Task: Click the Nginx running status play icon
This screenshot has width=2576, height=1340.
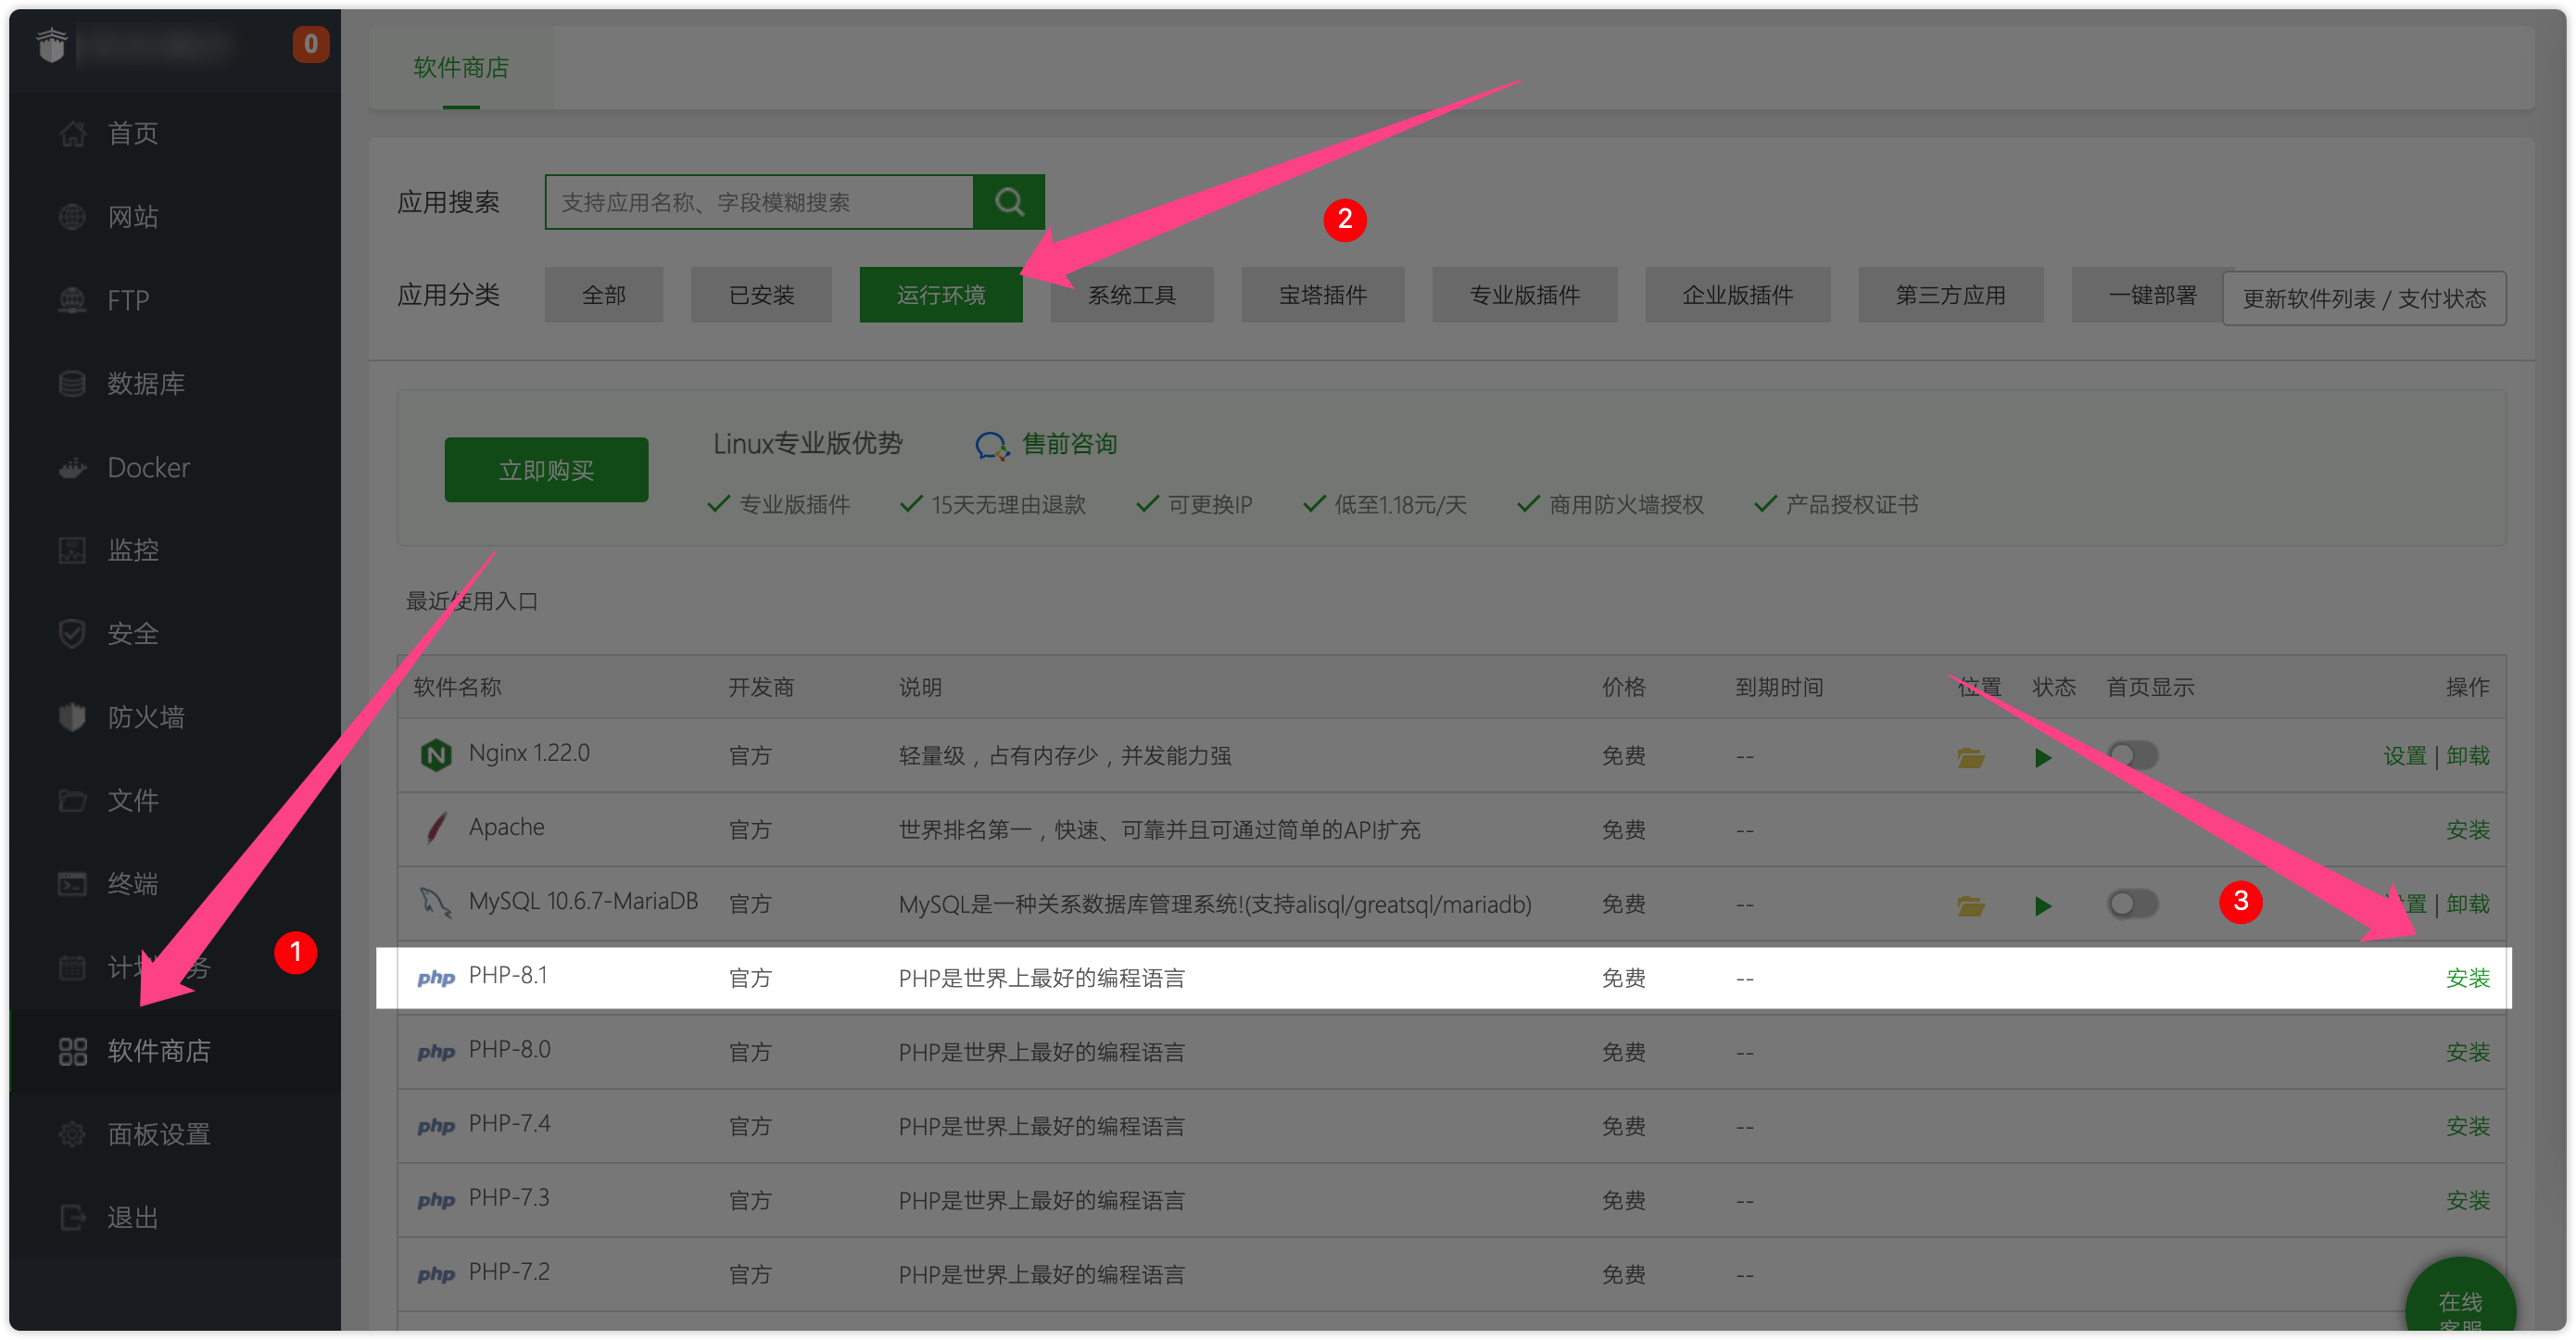Action: click(x=2043, y=758)
